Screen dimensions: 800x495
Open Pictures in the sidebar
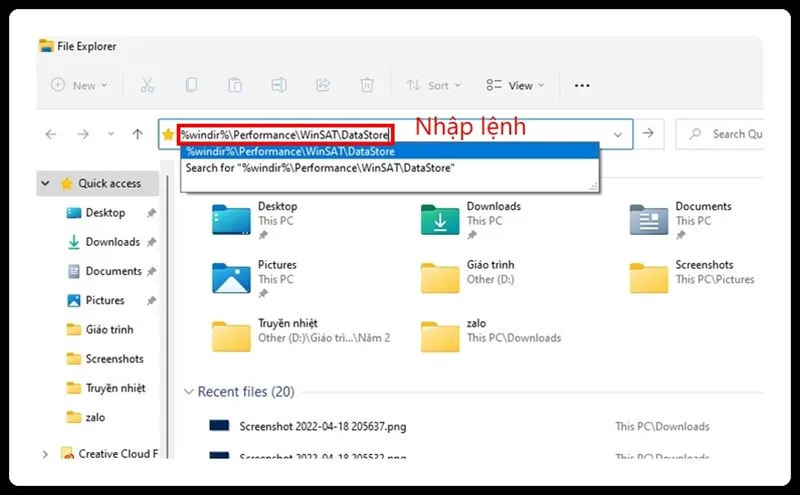[96, 300]
